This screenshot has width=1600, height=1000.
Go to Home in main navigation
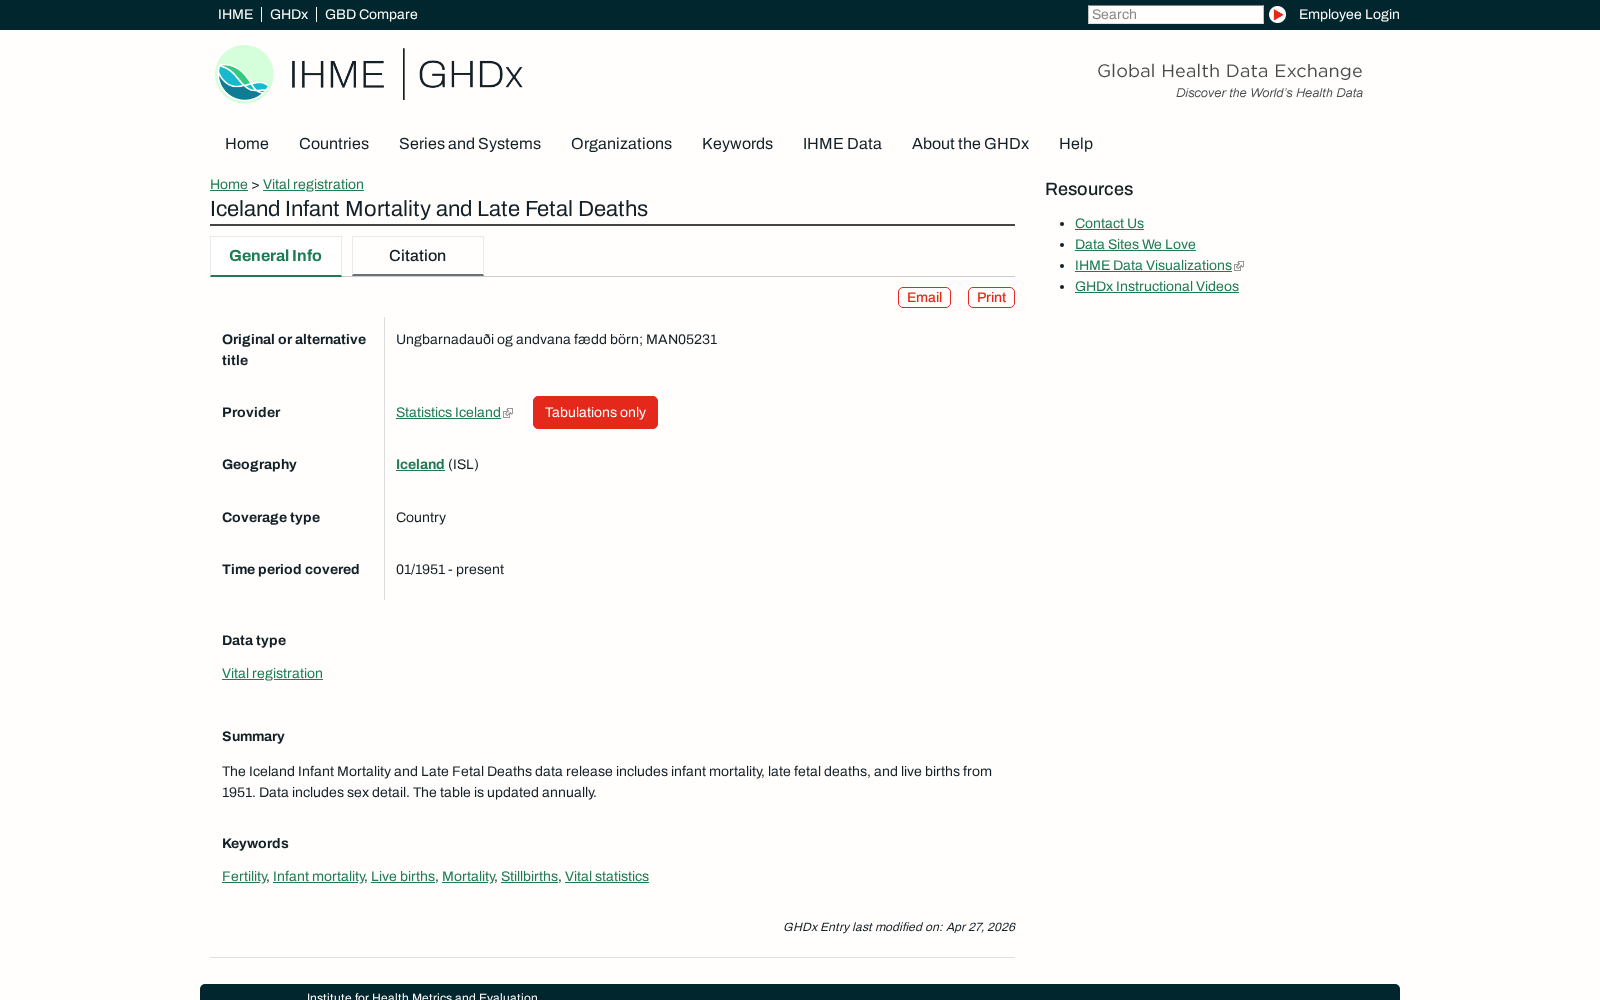(x=247, y=144)
